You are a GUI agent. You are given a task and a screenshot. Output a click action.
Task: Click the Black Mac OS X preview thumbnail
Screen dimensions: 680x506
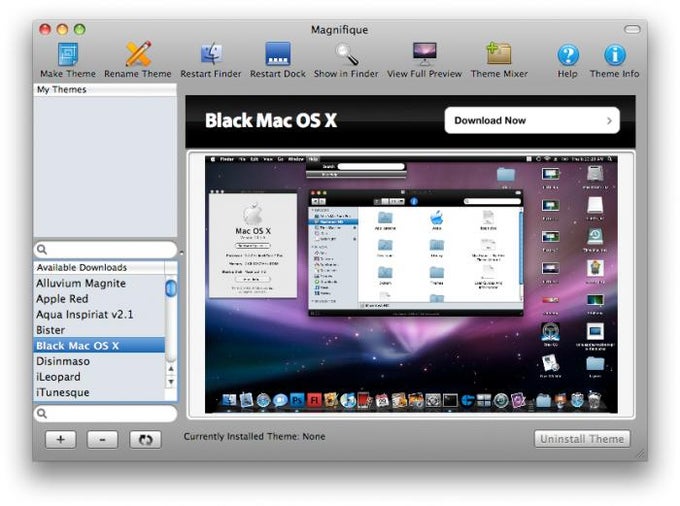point(411,284)
